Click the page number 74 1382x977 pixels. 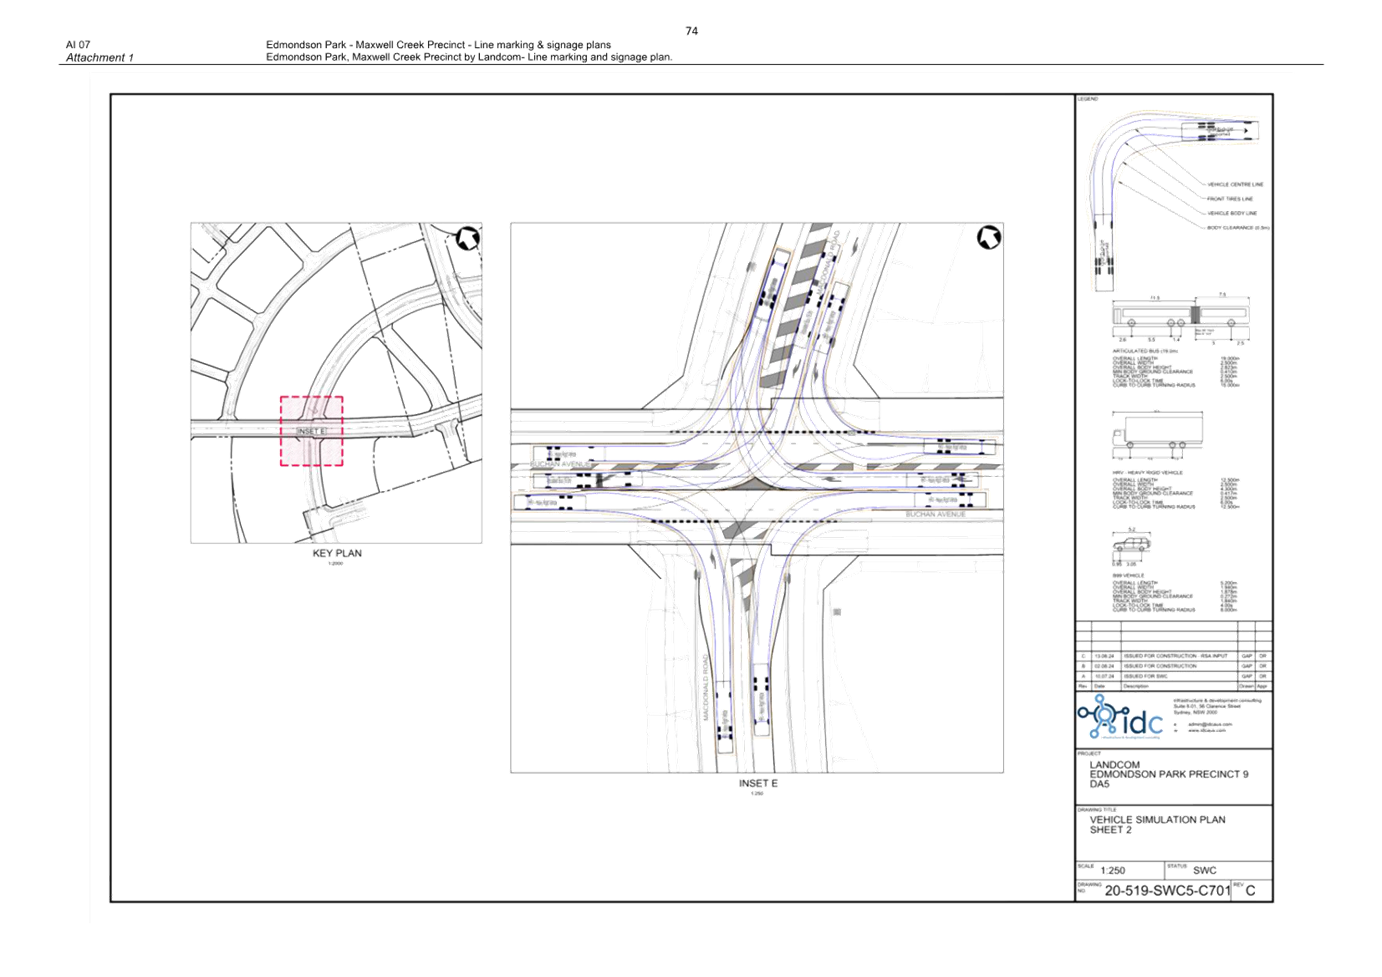[691, 31]
